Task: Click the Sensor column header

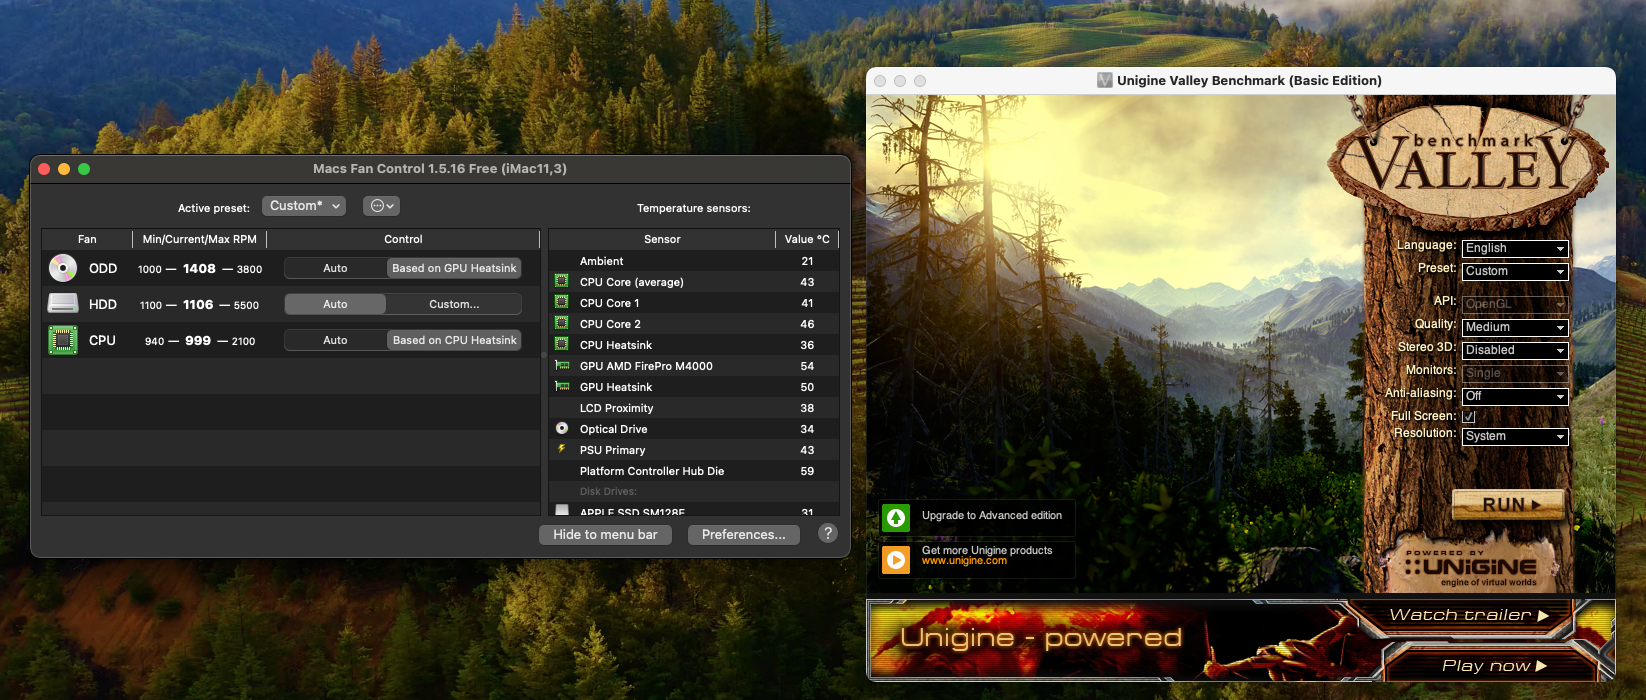Action: coord(662,239)
